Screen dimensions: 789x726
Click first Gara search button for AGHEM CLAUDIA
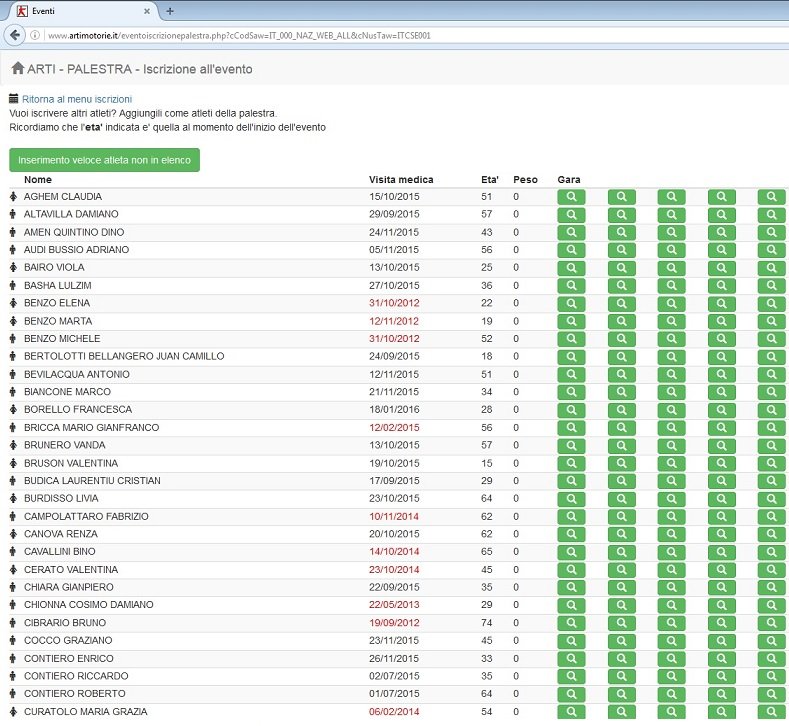pos(571,197)
